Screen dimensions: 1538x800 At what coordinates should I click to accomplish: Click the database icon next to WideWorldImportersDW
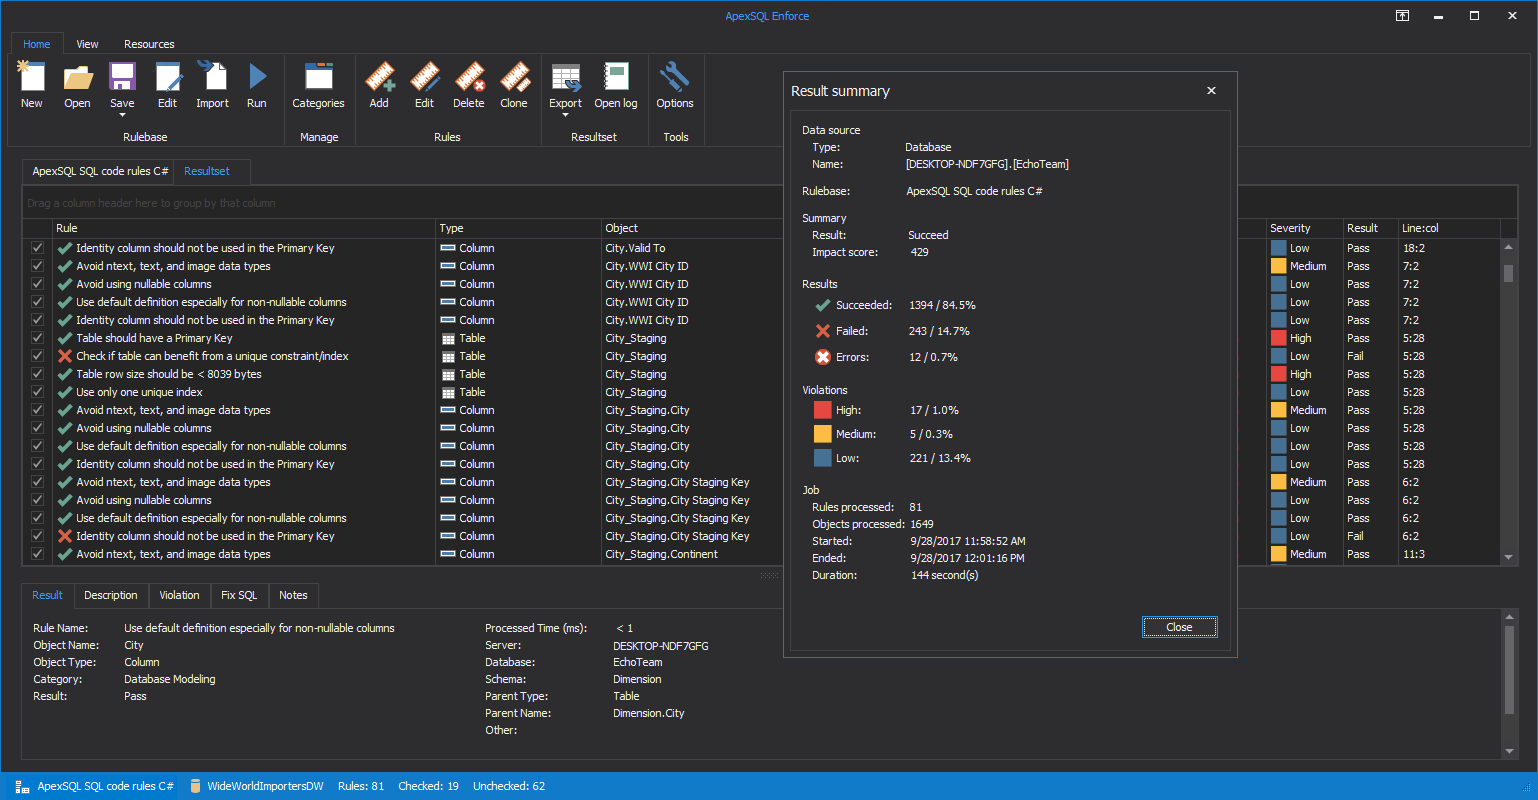tap(195, 786)
